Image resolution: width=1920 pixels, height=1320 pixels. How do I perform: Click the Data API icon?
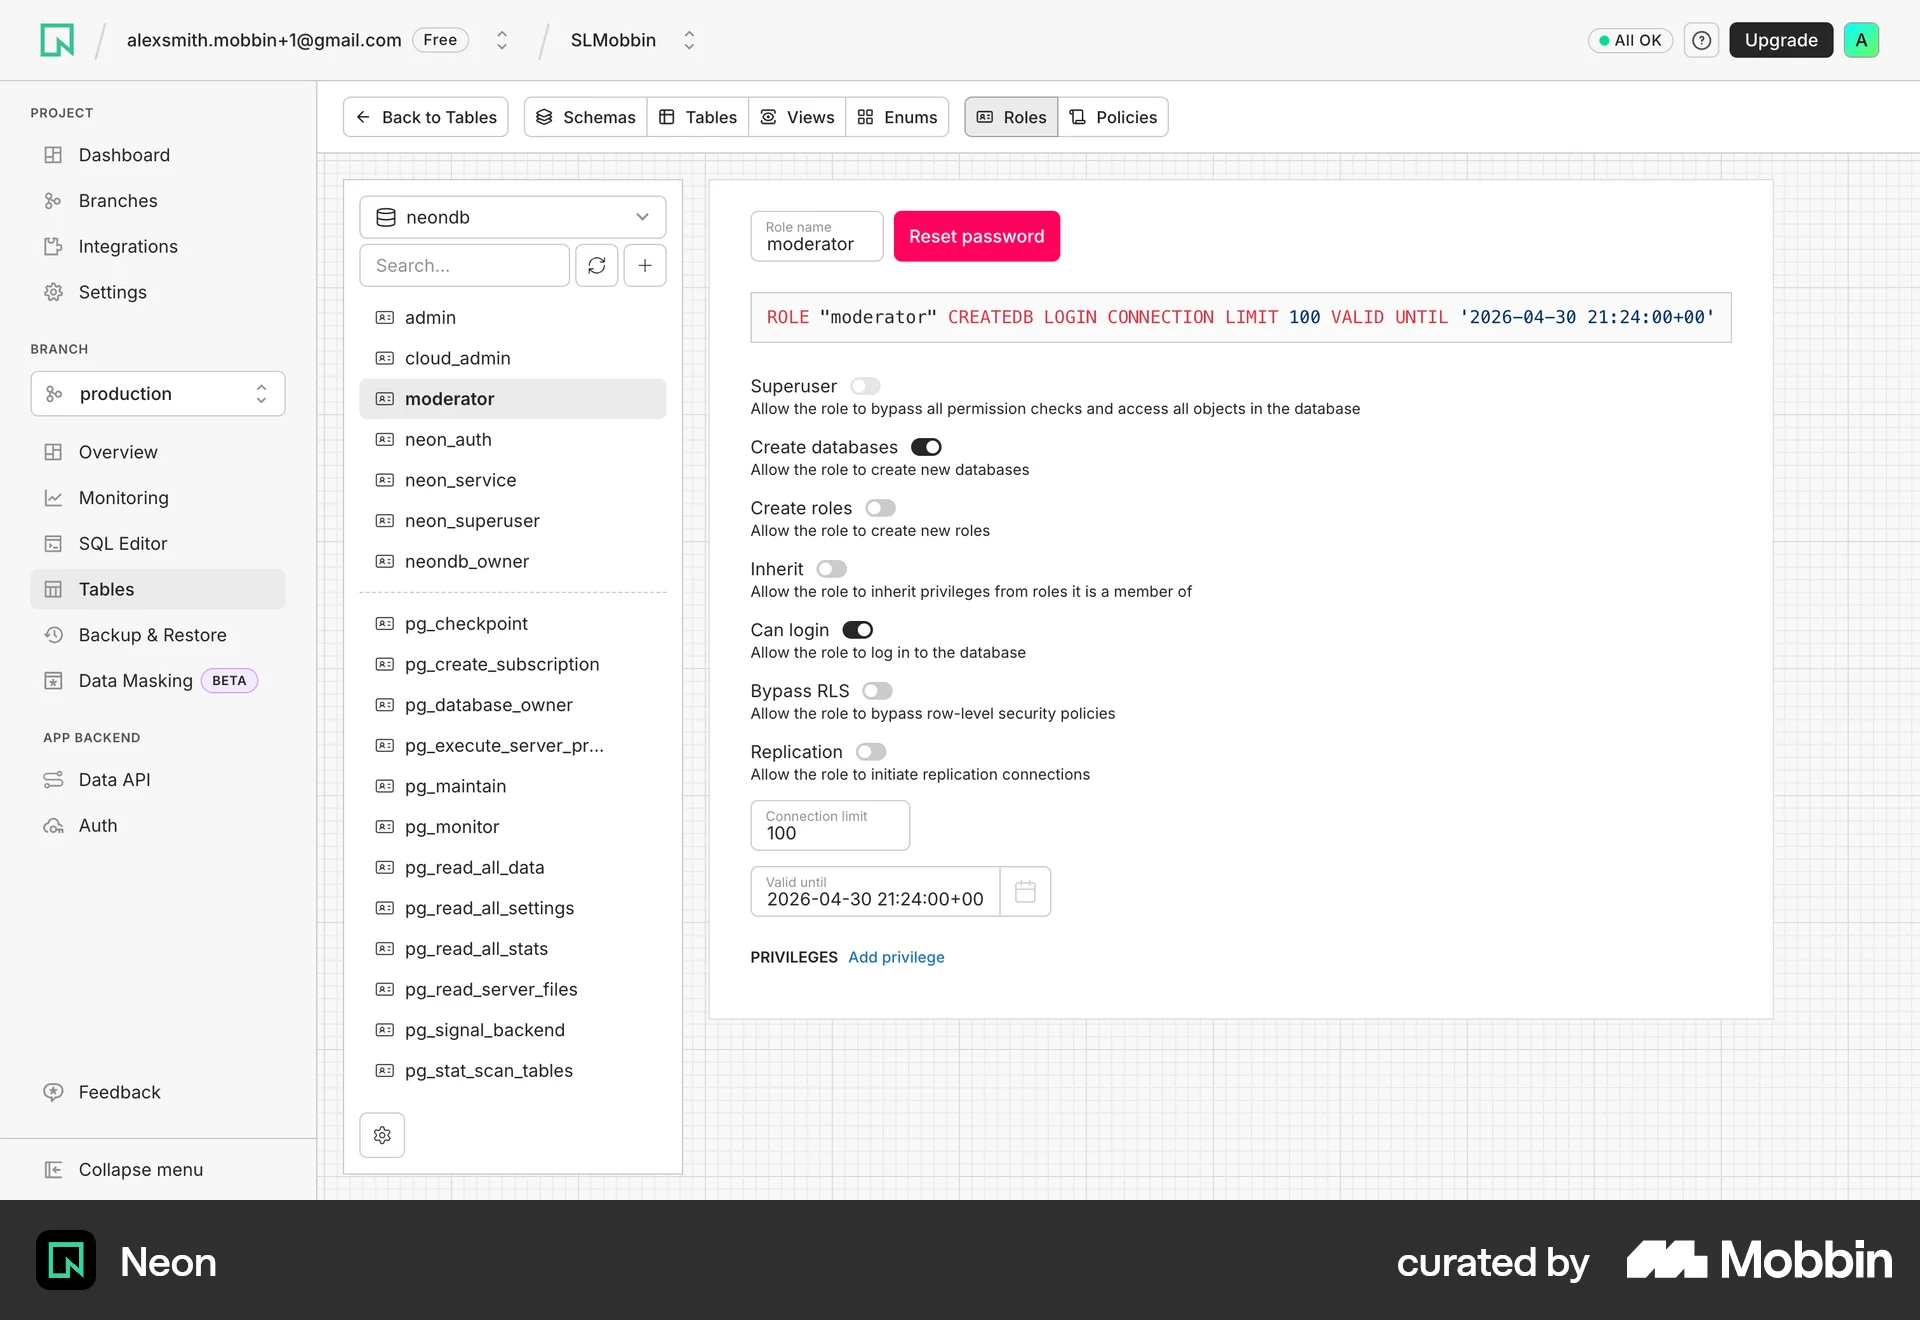(x=53, y=780)
